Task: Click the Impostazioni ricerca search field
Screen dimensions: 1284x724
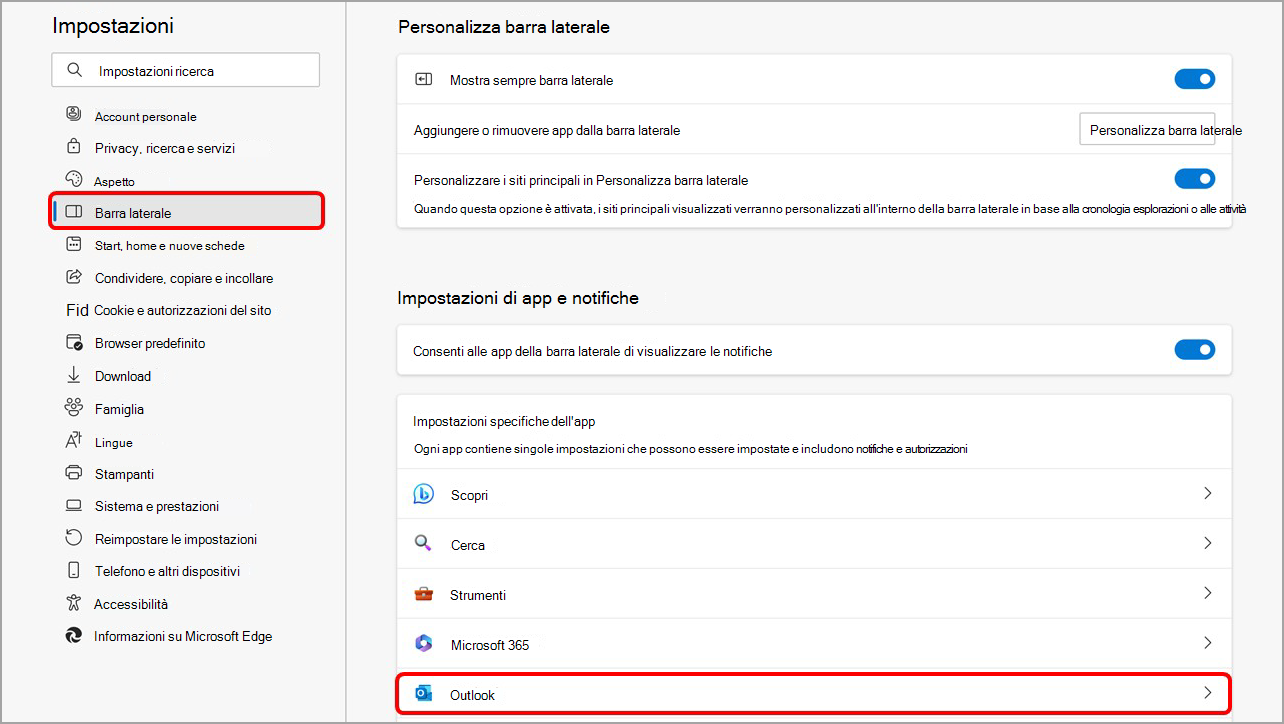Action: (x=186, y=70)
